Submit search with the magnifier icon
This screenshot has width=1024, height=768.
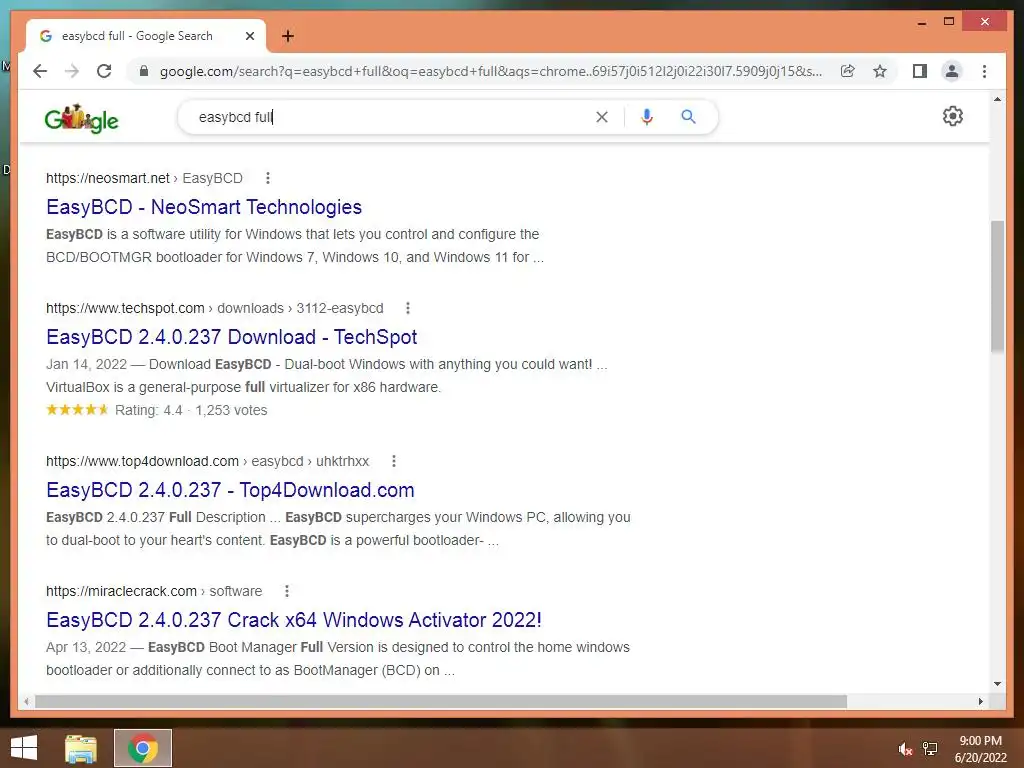[688, 117]
